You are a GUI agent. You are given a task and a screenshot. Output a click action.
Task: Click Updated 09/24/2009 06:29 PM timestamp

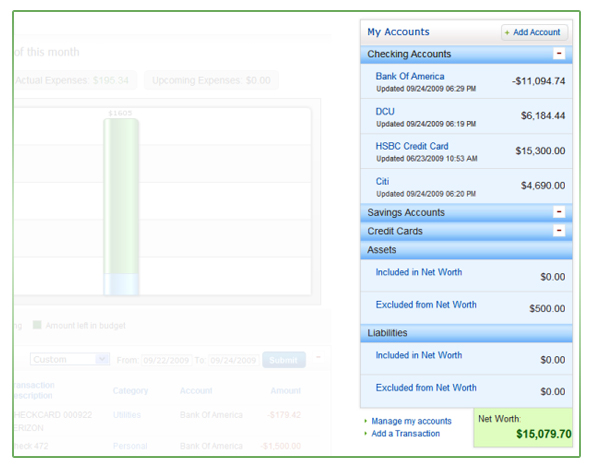pos(426,89)
